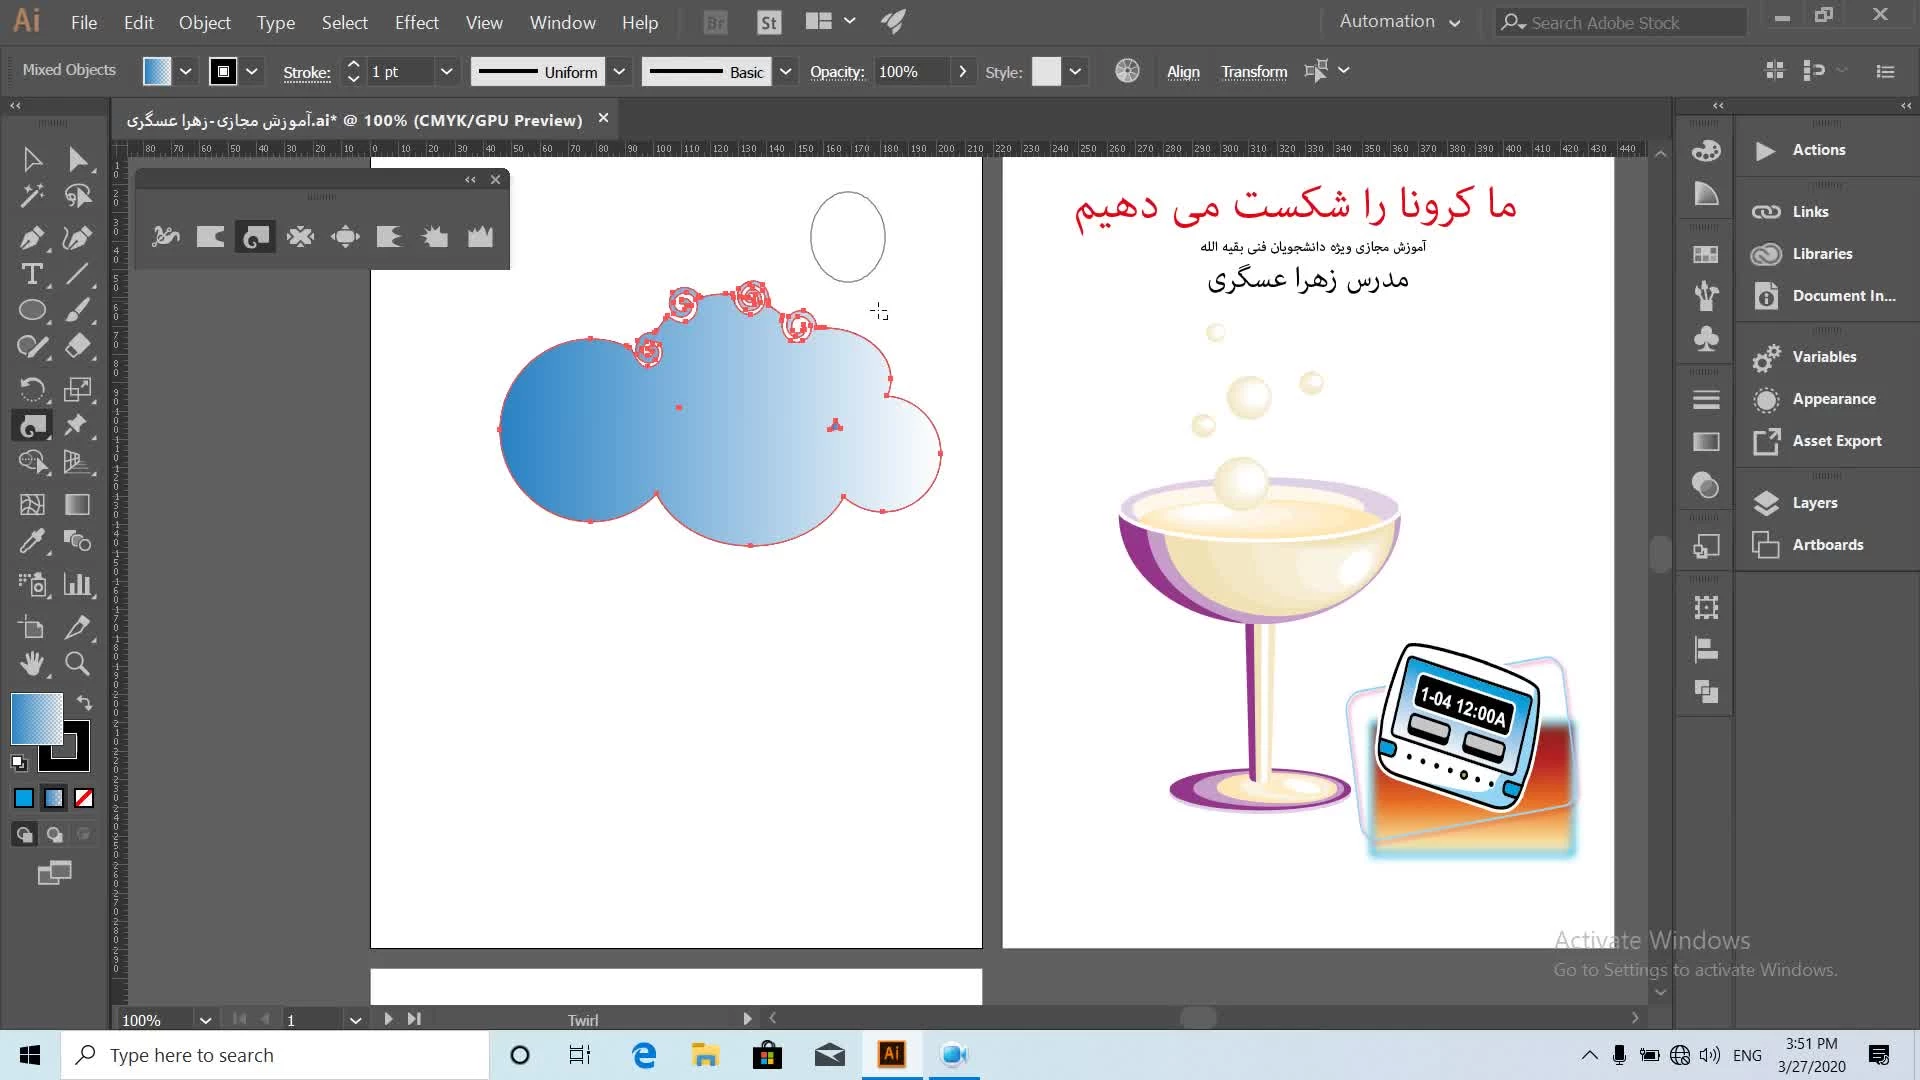
Task: Select the Hand tool
Action: 31,663
